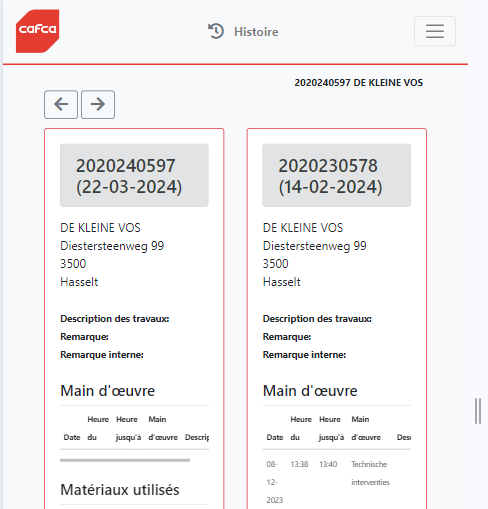Click the vertical panel resize handle
This screenshot has width=488, height=509.
(478, 411)
